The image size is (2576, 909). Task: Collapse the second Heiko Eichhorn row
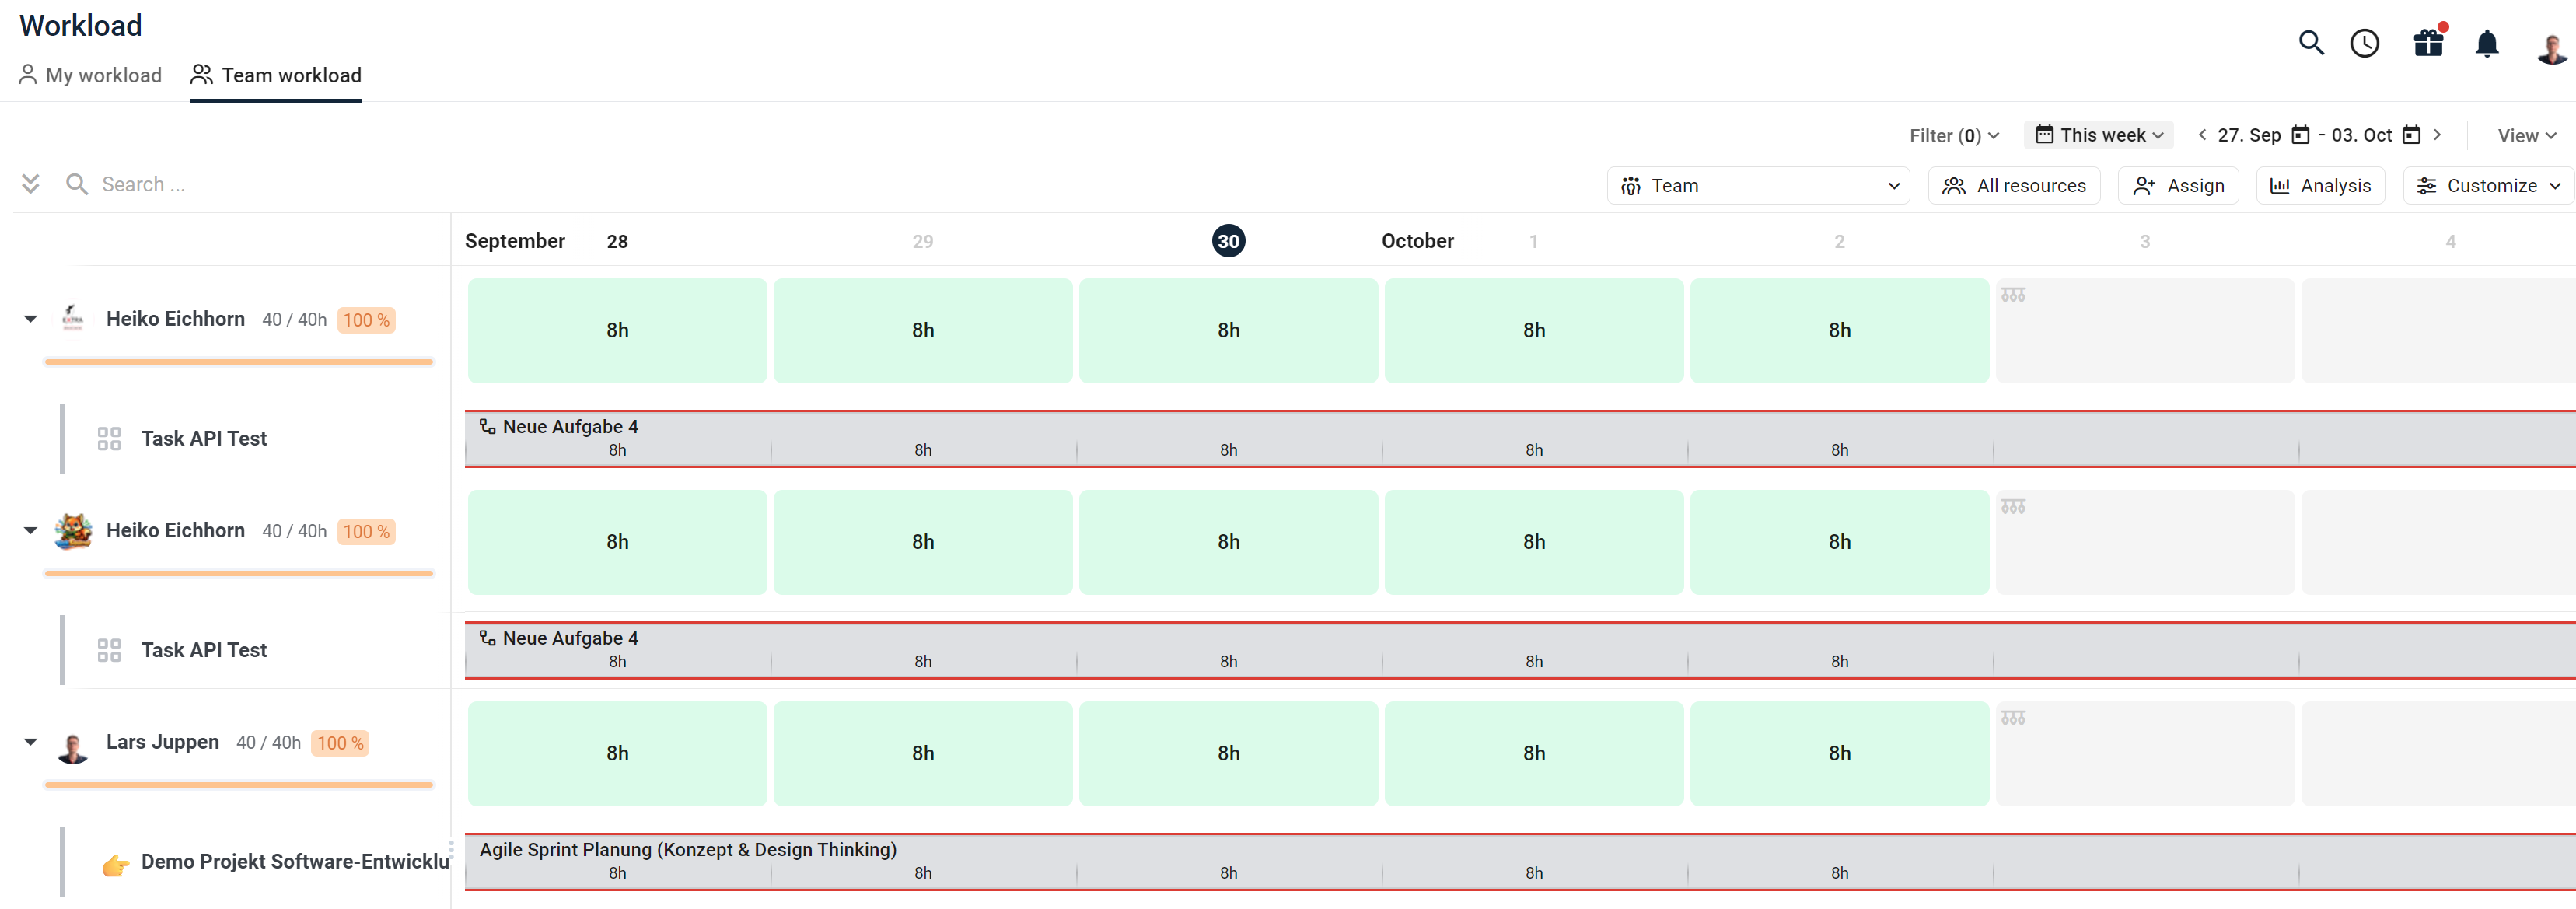click(31, 531)
